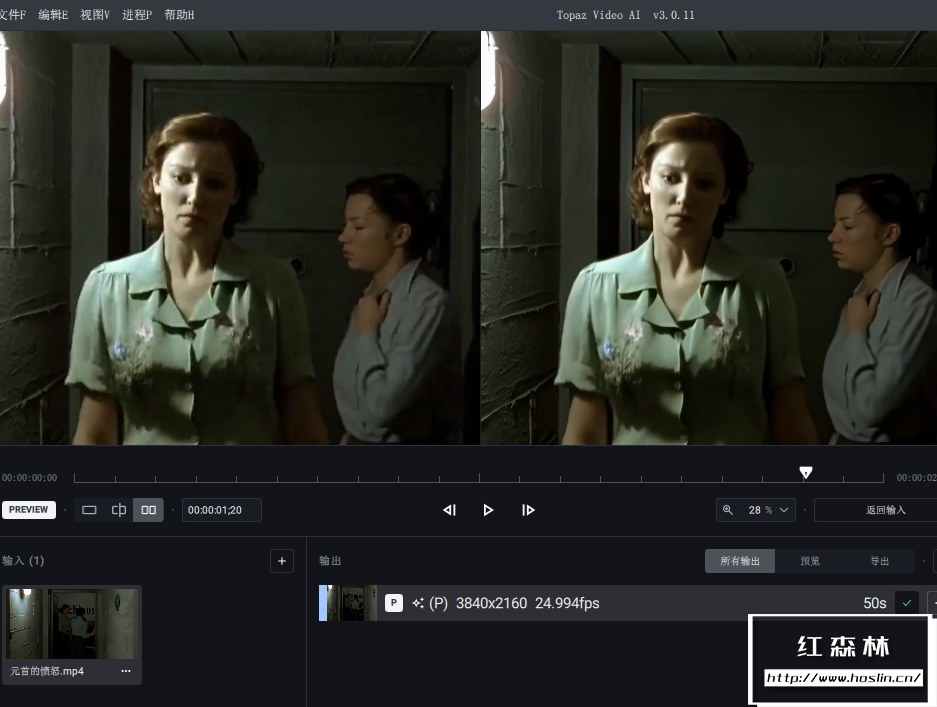Click the 24.994fps text

click(567, 603)
